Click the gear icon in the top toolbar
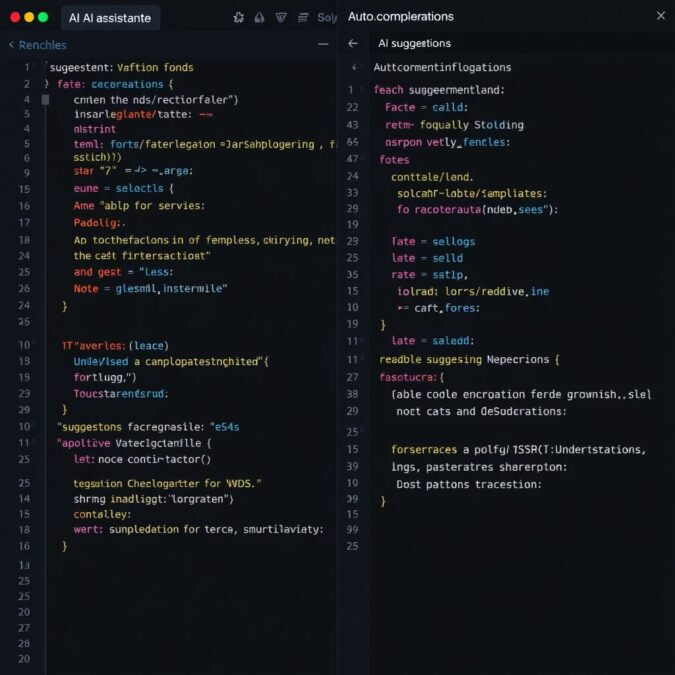This screenshot has height=675, width=675. coord(238,17)
